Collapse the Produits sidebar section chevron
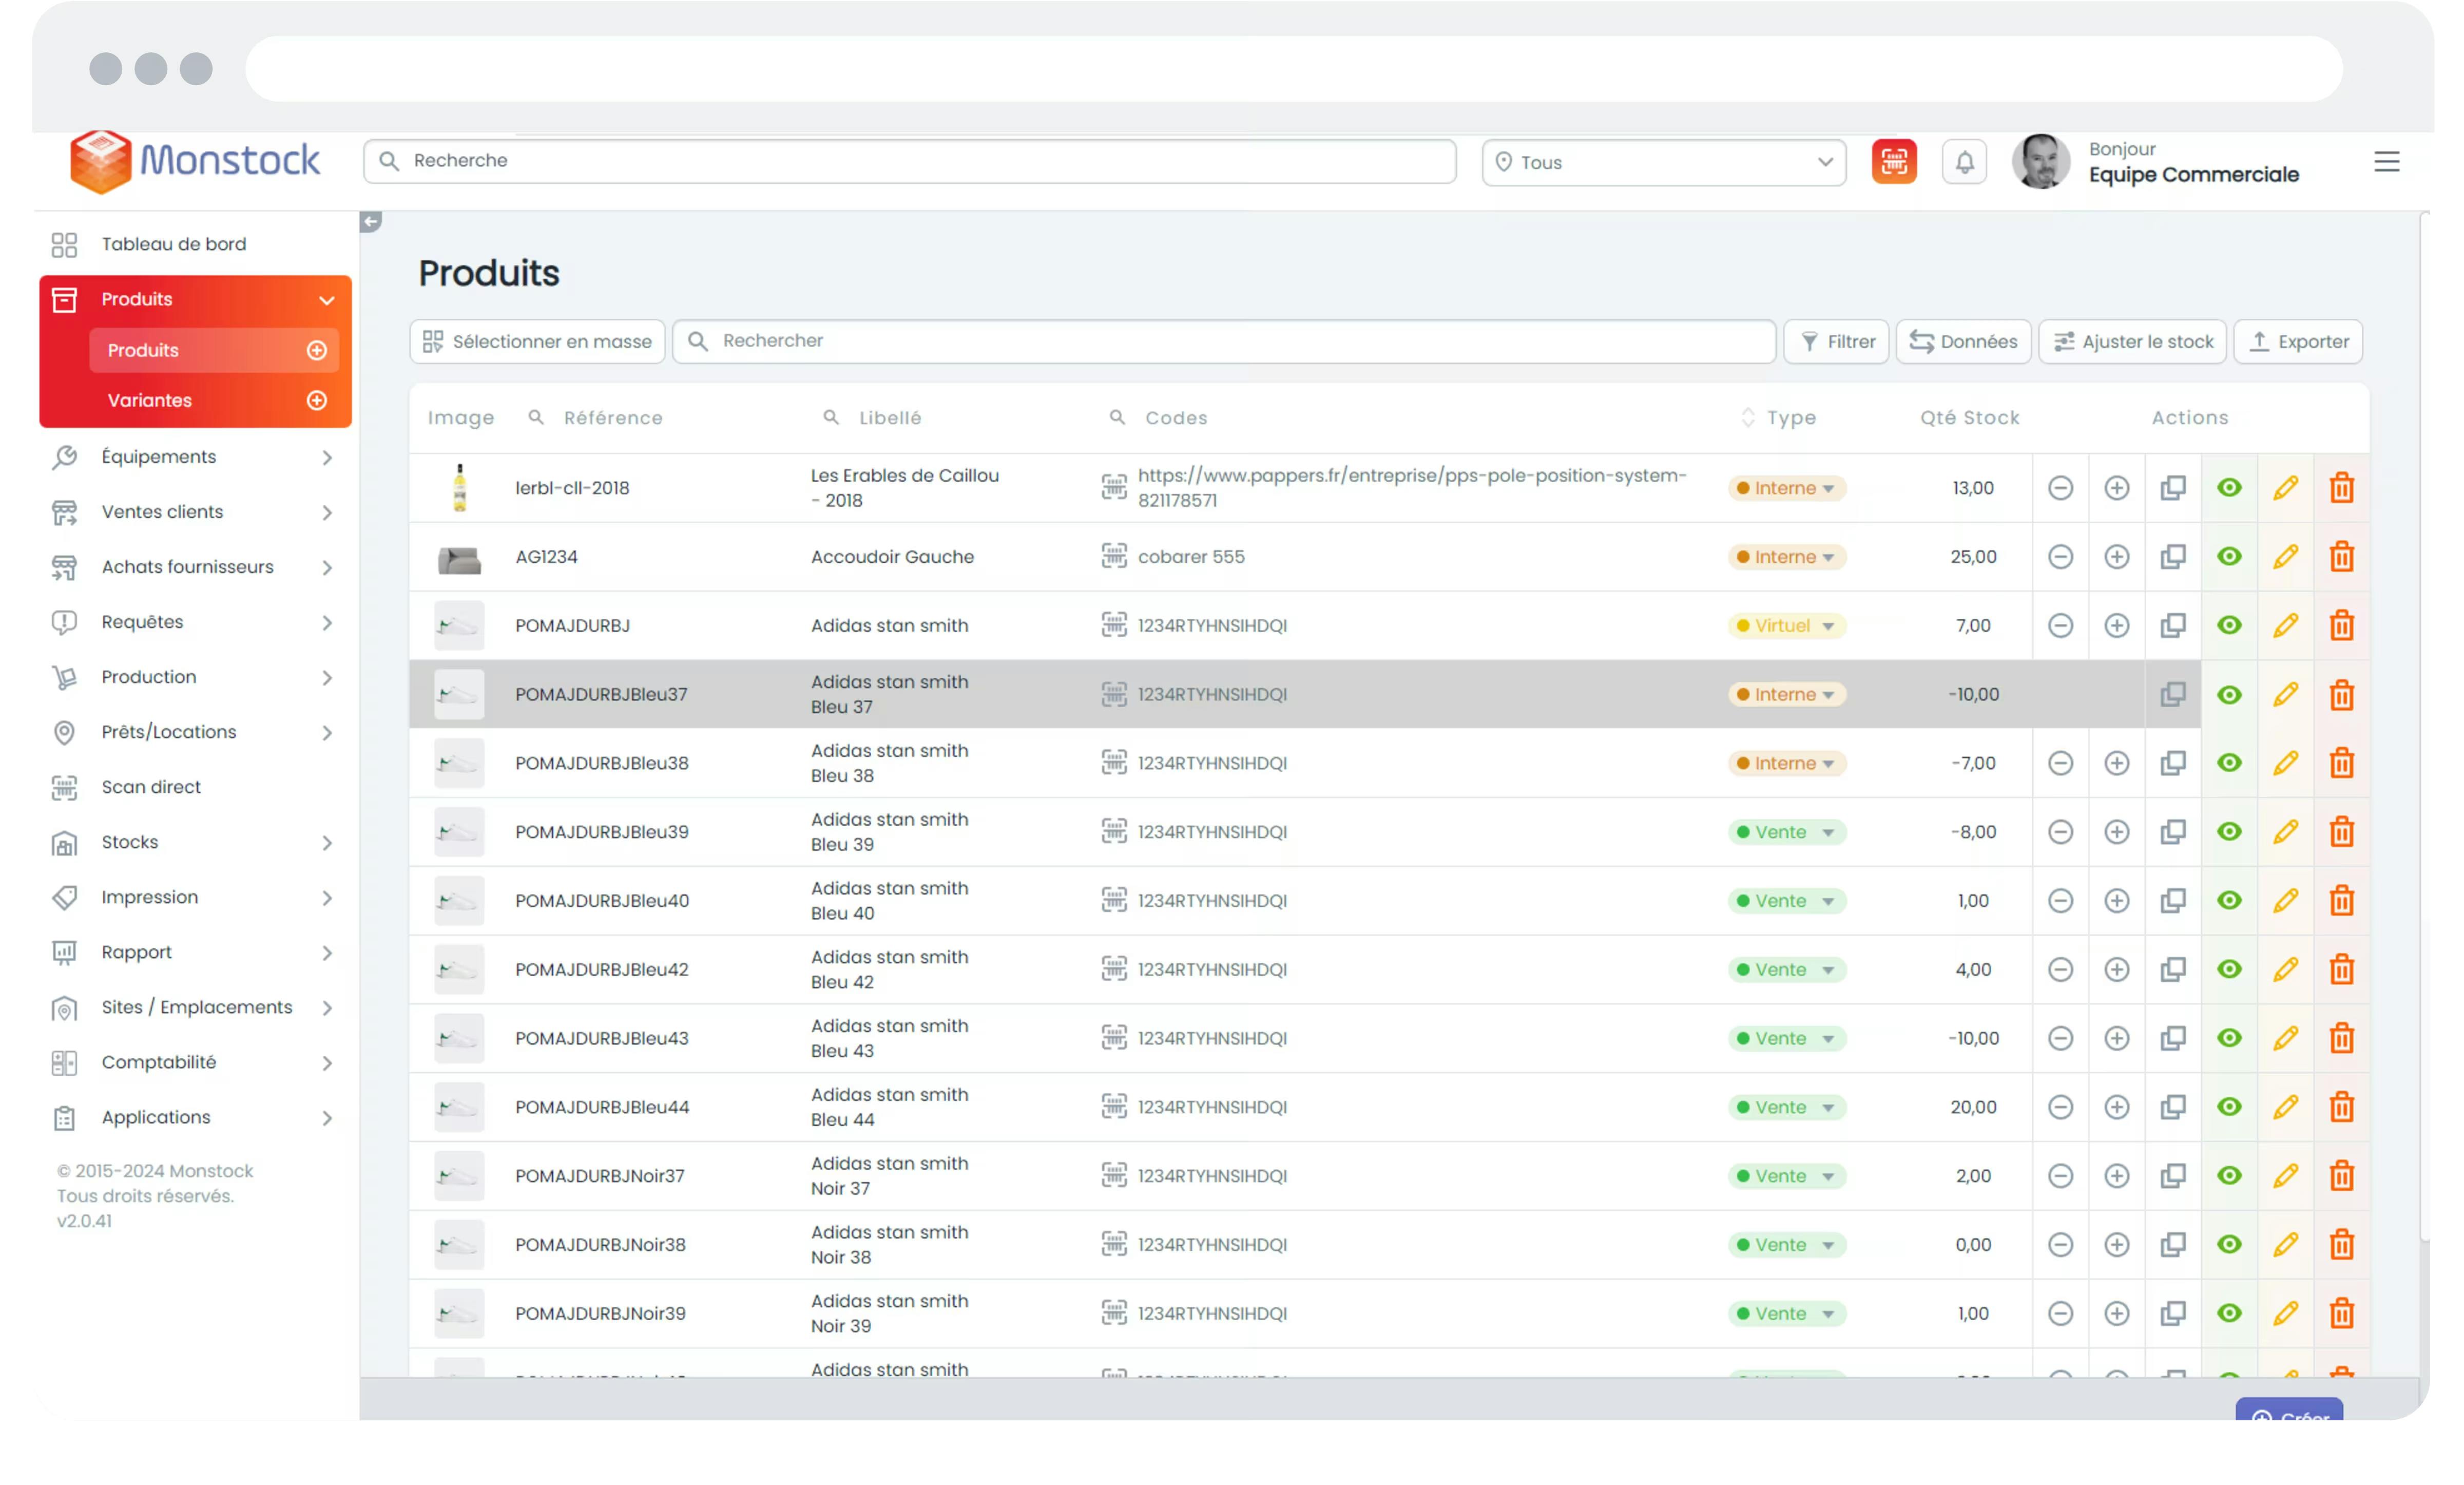Screen dimensions: 2464x1485 (327, 300)
